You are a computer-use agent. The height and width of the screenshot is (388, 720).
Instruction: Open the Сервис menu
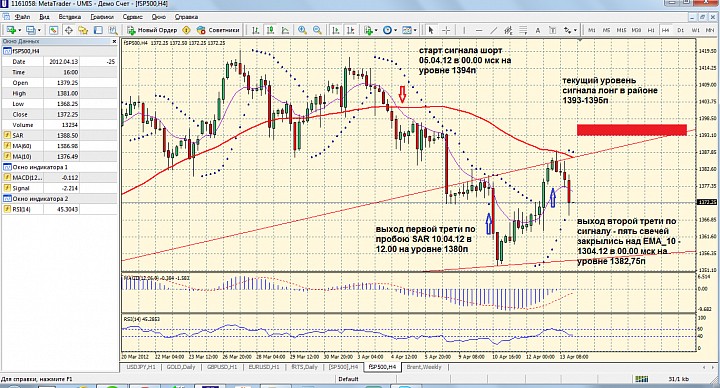[x=133, y=17]
